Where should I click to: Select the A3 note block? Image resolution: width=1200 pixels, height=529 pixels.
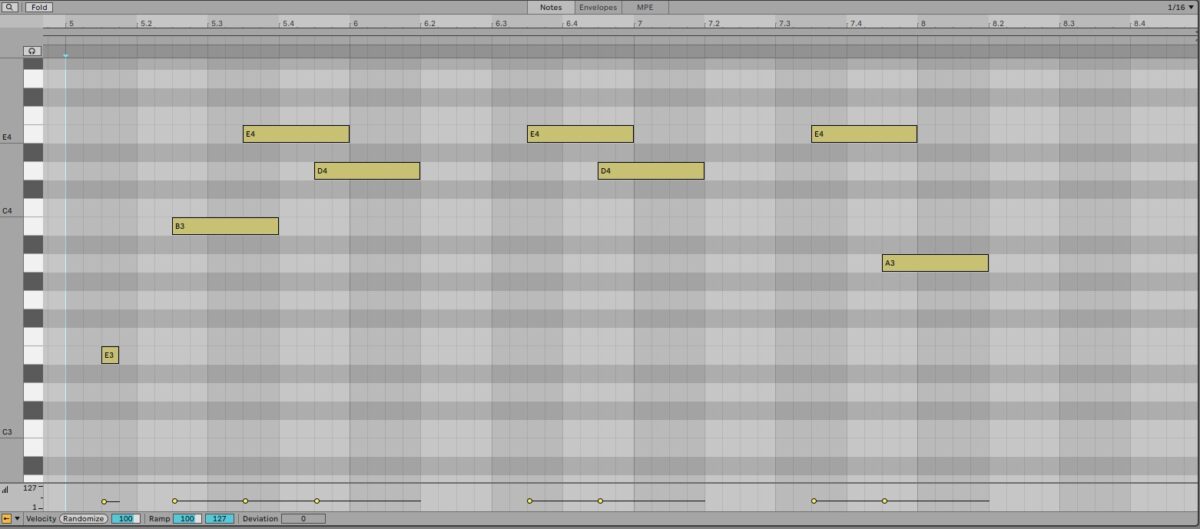click(x=935, y=263)
